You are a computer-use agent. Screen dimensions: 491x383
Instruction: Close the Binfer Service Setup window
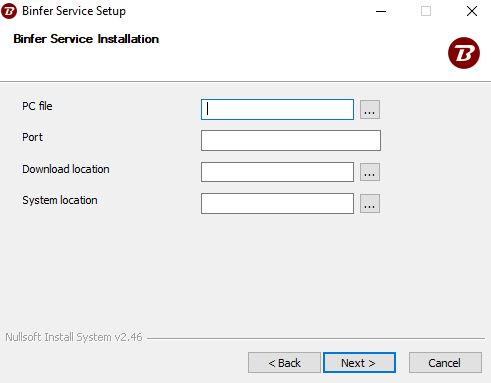[472, 11]
